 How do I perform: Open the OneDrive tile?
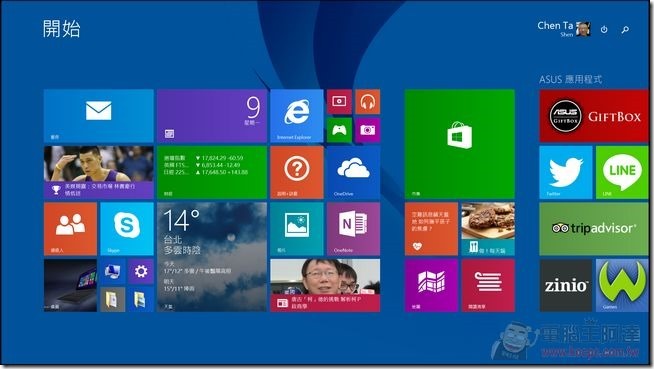pyautogui.click(x=353, y=172)
